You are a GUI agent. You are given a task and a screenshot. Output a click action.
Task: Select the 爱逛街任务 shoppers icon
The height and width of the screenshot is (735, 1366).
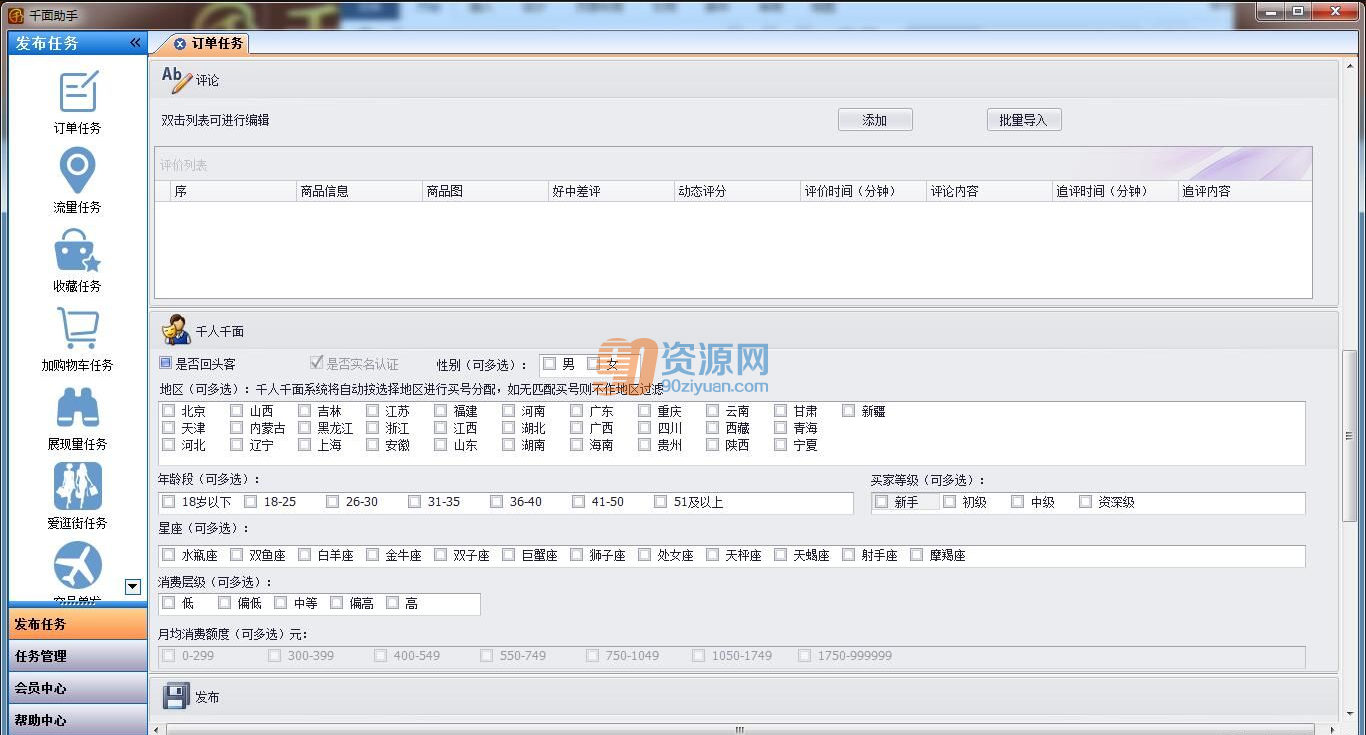click(78, 486)
